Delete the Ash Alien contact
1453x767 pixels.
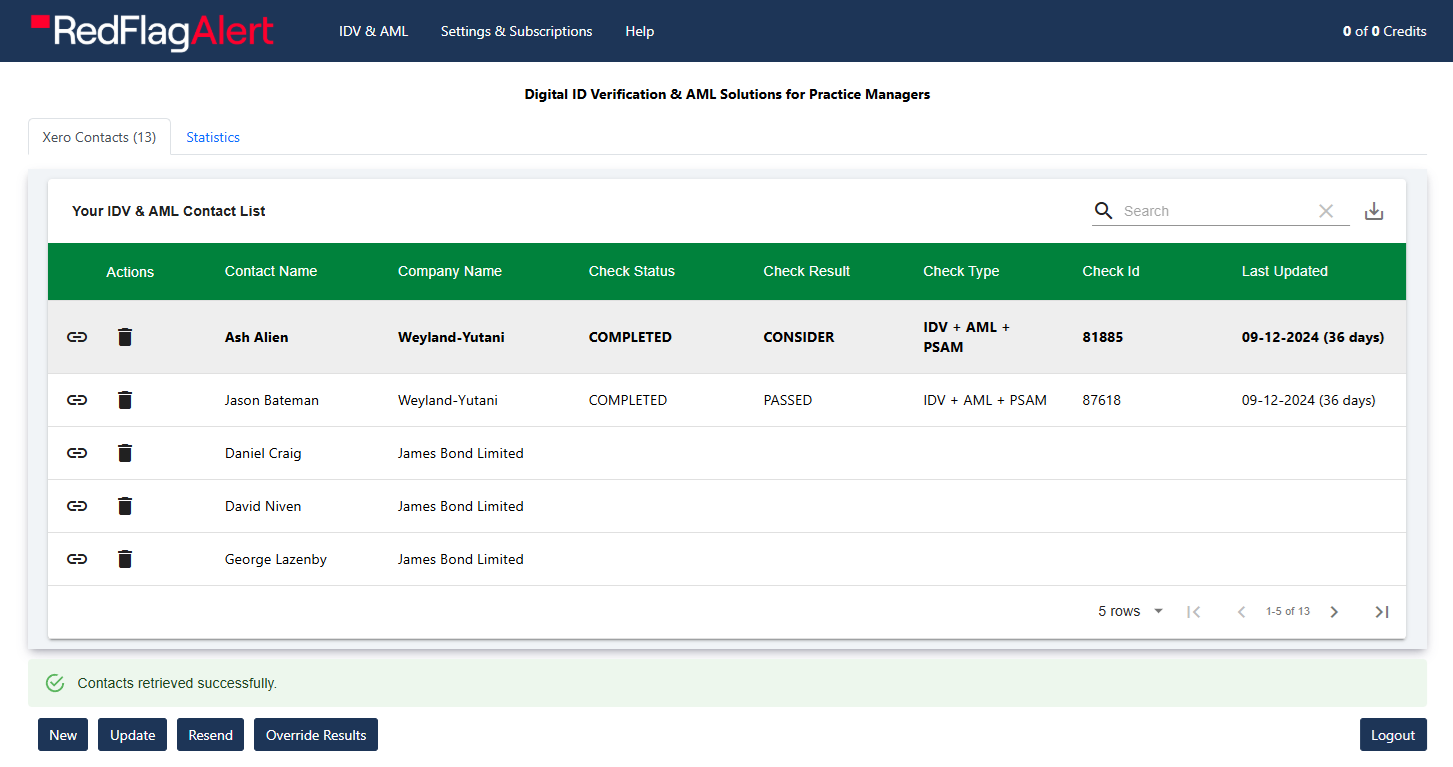pos(124,337)
